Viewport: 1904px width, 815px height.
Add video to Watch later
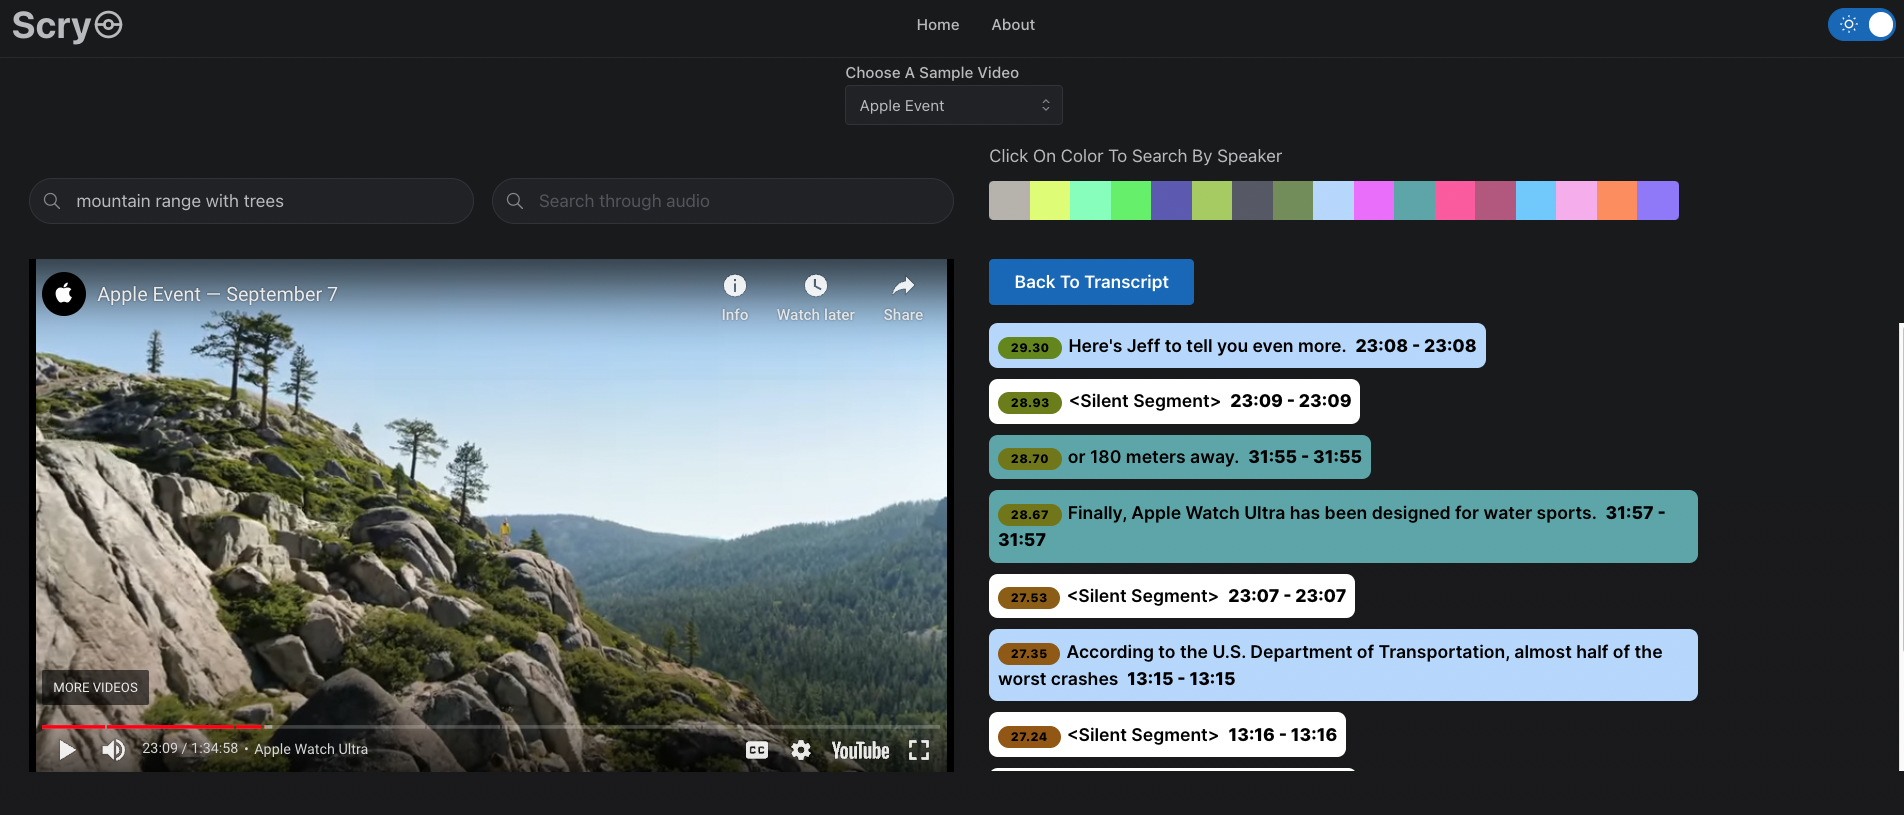pyautogui.click(x=816, y=298)
